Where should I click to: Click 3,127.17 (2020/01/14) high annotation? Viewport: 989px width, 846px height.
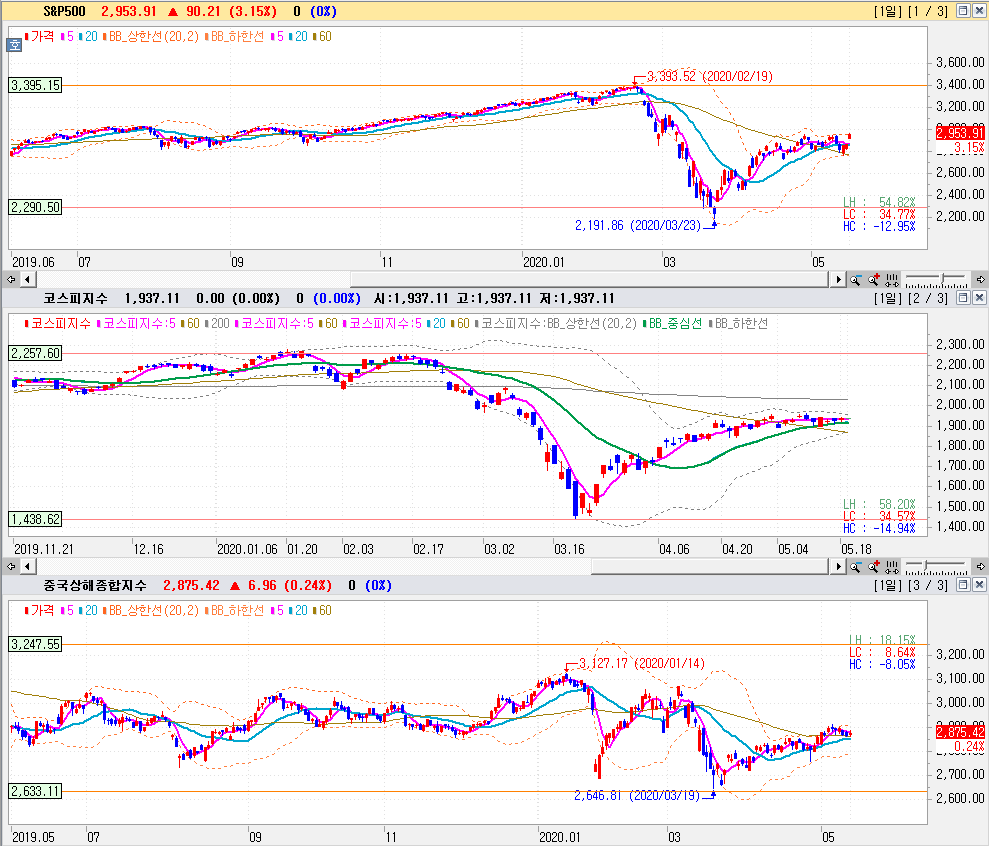(642, 664)
